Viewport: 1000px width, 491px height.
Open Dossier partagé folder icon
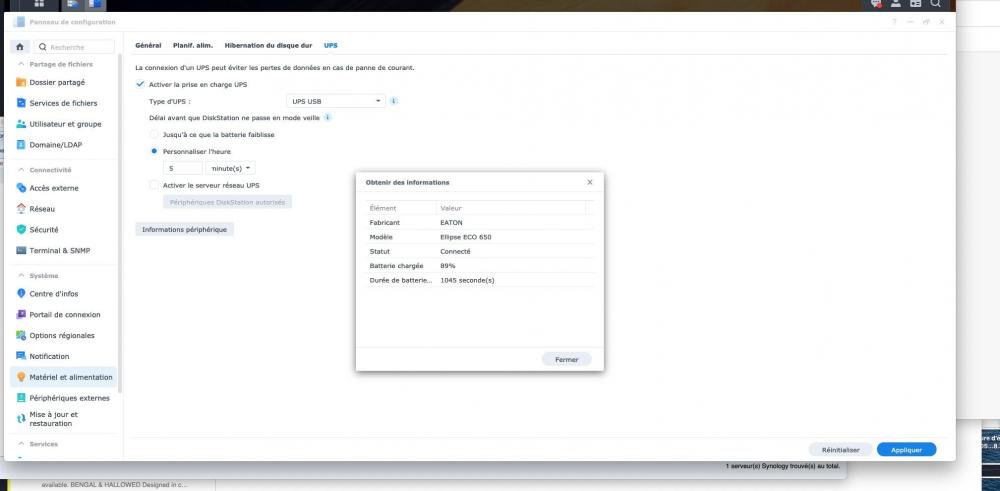tap(21, 82)
